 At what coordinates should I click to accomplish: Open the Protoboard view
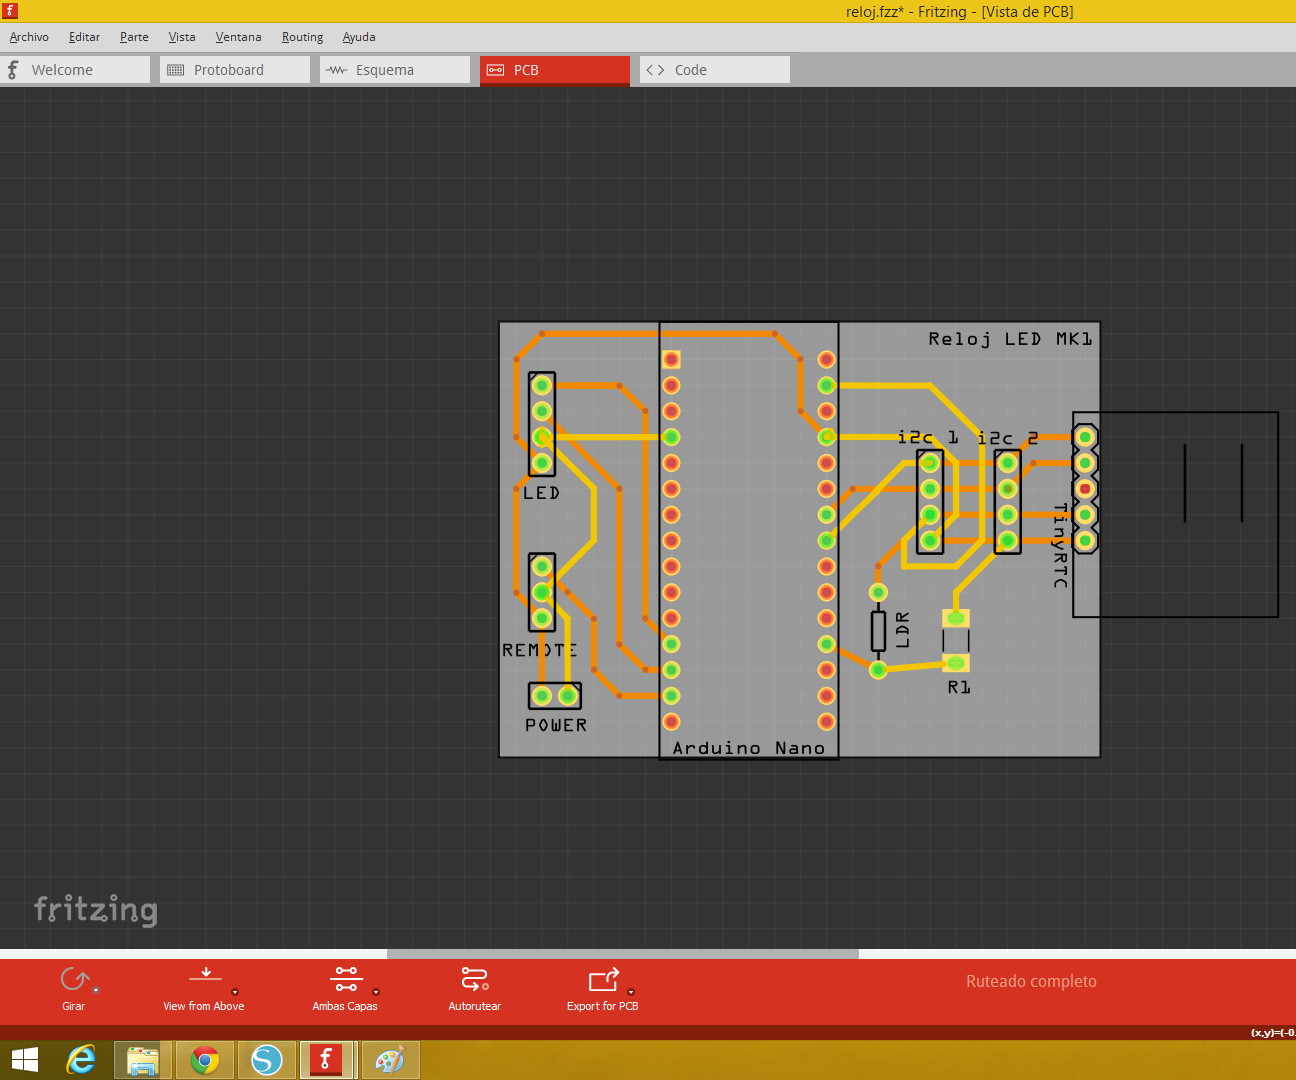pyautogui.click(x=234, y=69)
